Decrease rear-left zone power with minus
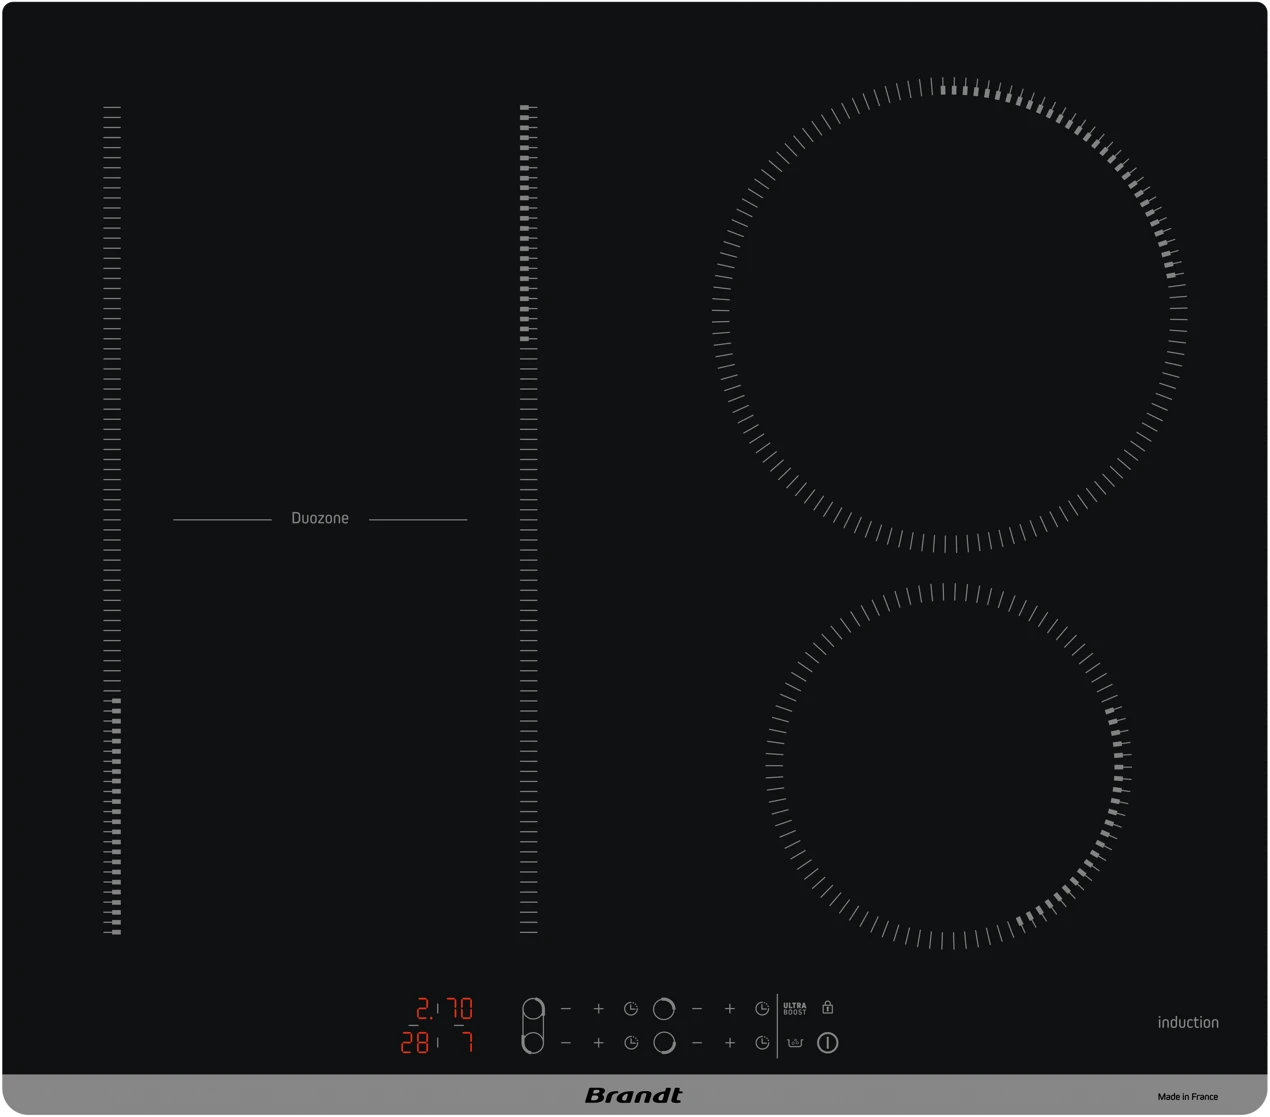The image size is (1270, 1117). (566, 1009)
